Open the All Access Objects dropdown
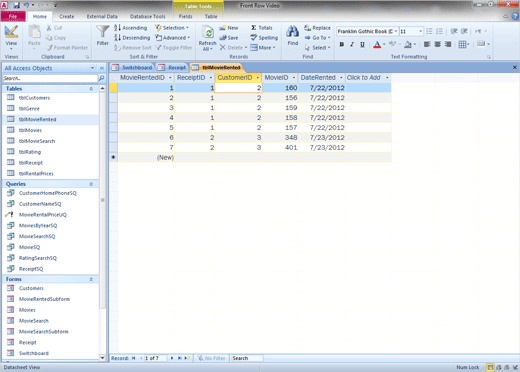520x372 pixels. pyautogui.click(x=93, y=68)
